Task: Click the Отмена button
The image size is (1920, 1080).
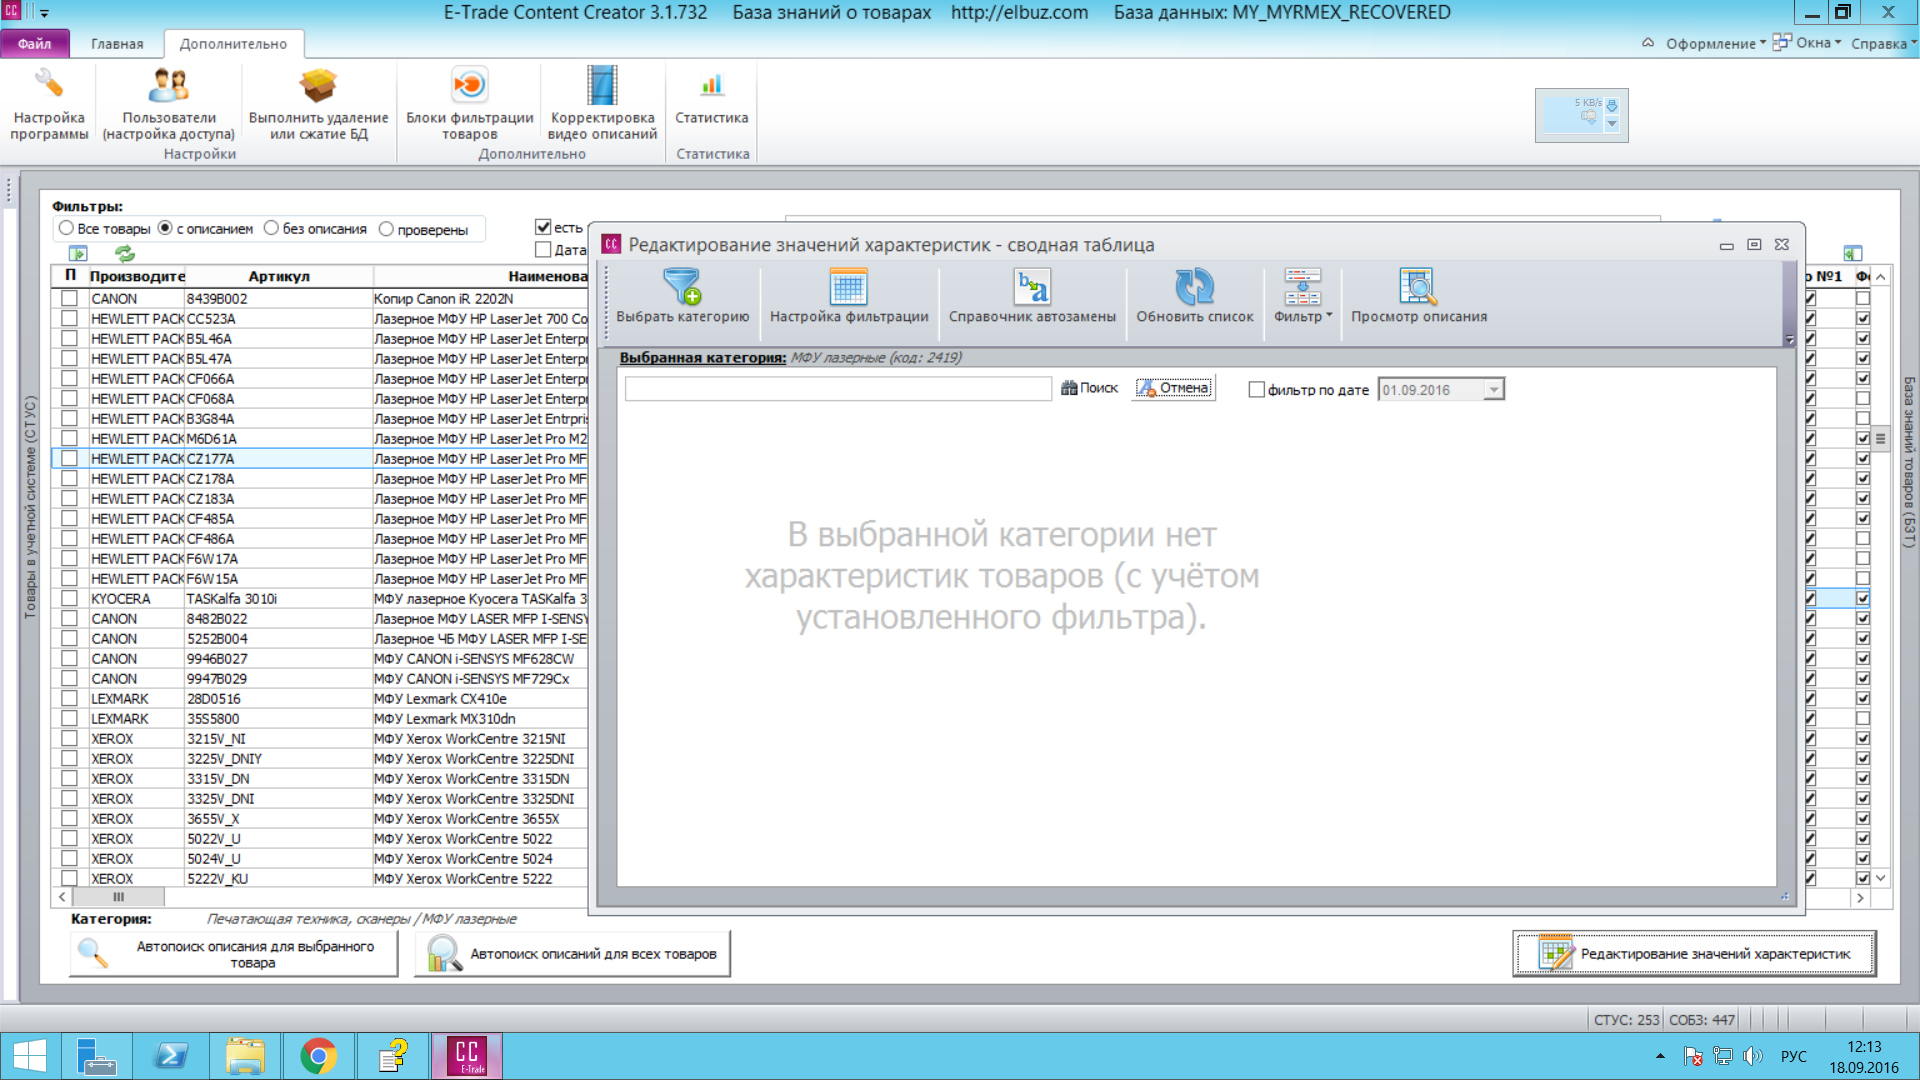Action: point(1174,388)
